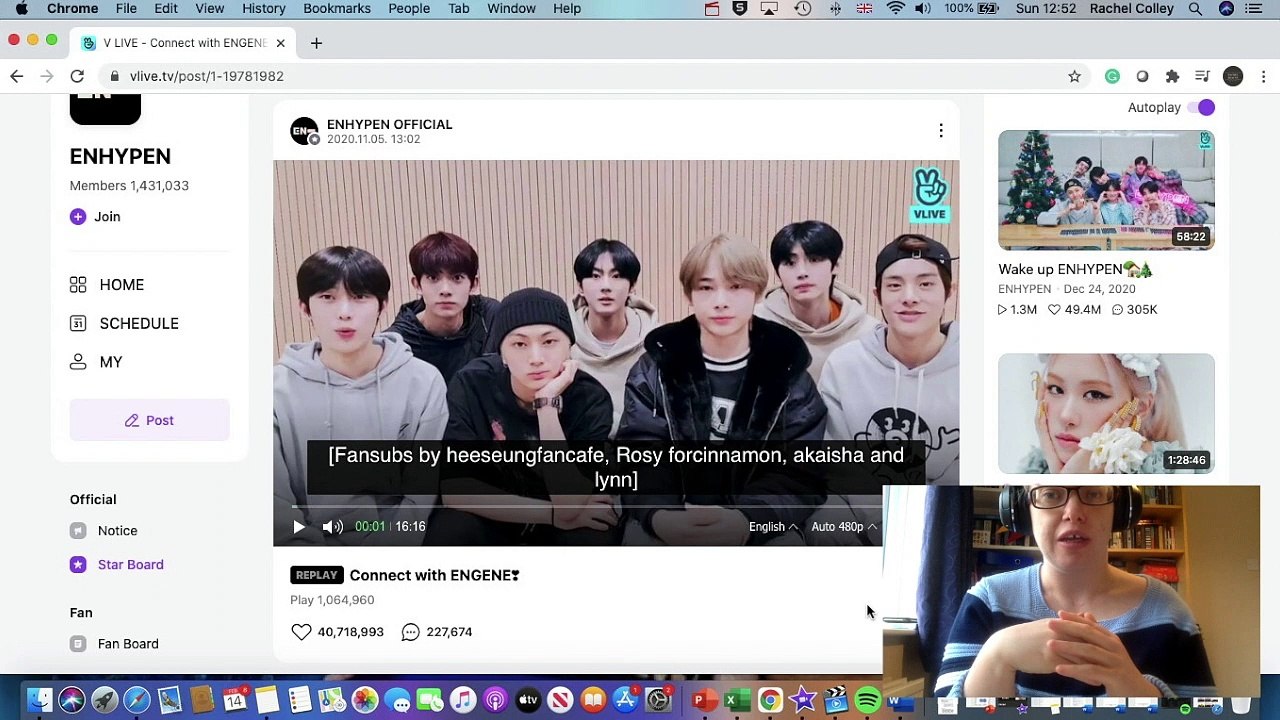Open the Edit menu
This screenshot has height=720, width=1280.
(x=166, y=8)
